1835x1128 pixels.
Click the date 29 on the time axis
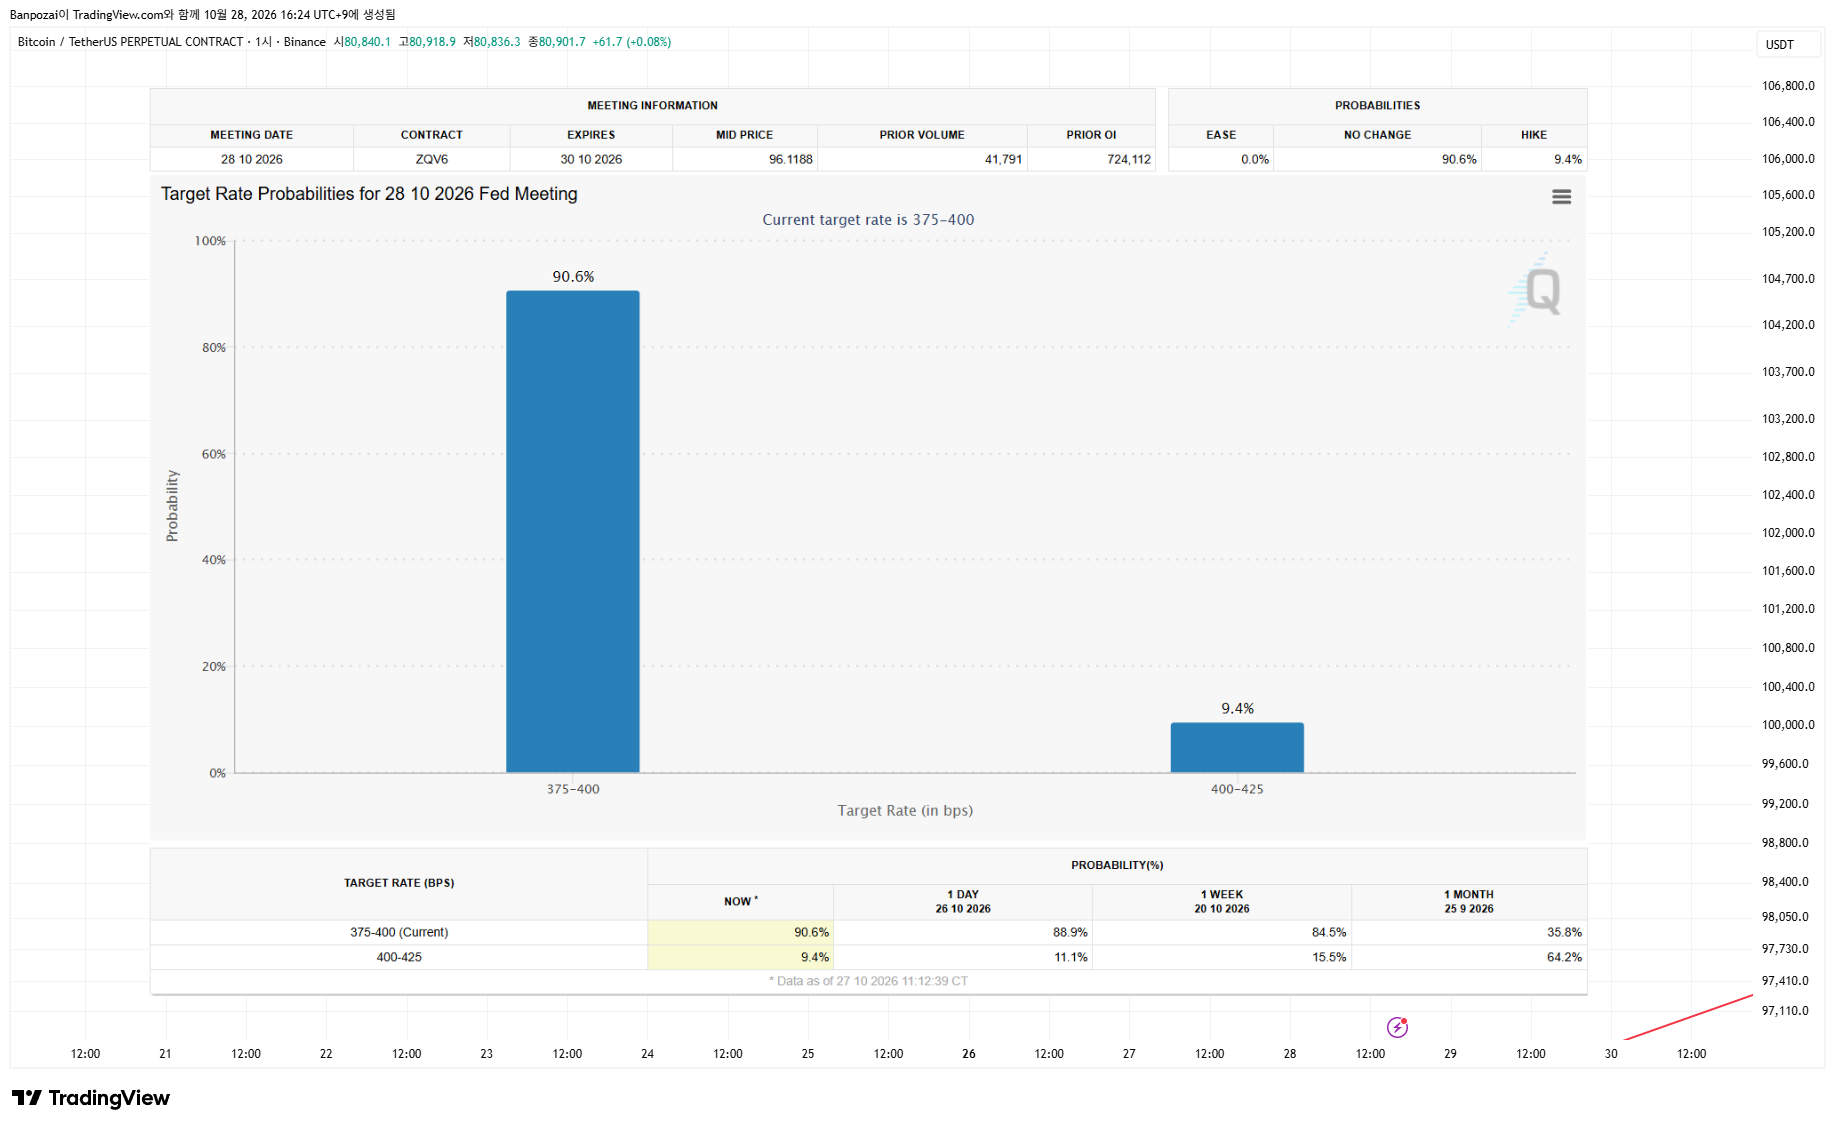(x=1450, y=1054)
